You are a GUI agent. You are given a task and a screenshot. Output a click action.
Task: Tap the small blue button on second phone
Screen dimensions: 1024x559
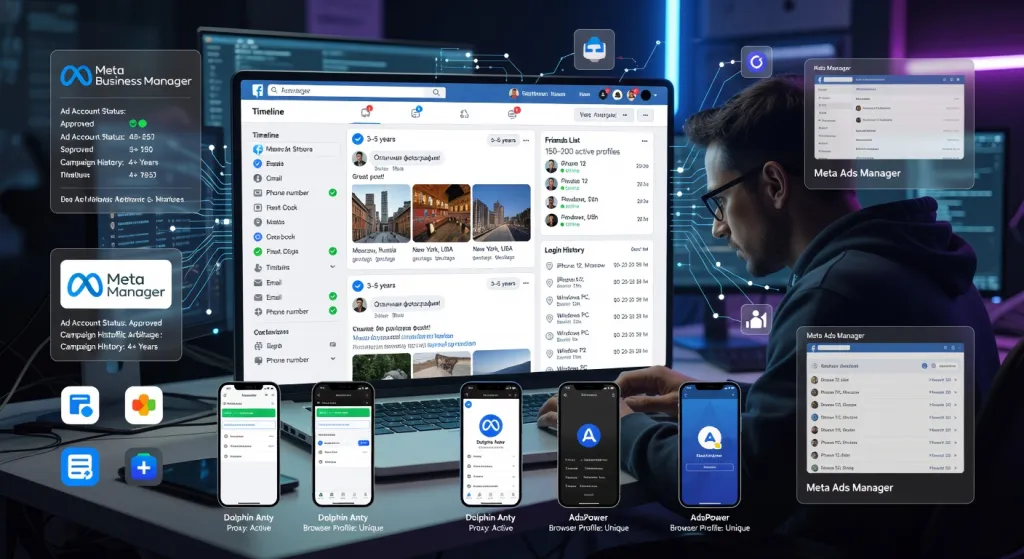click(x=364, y=443)
